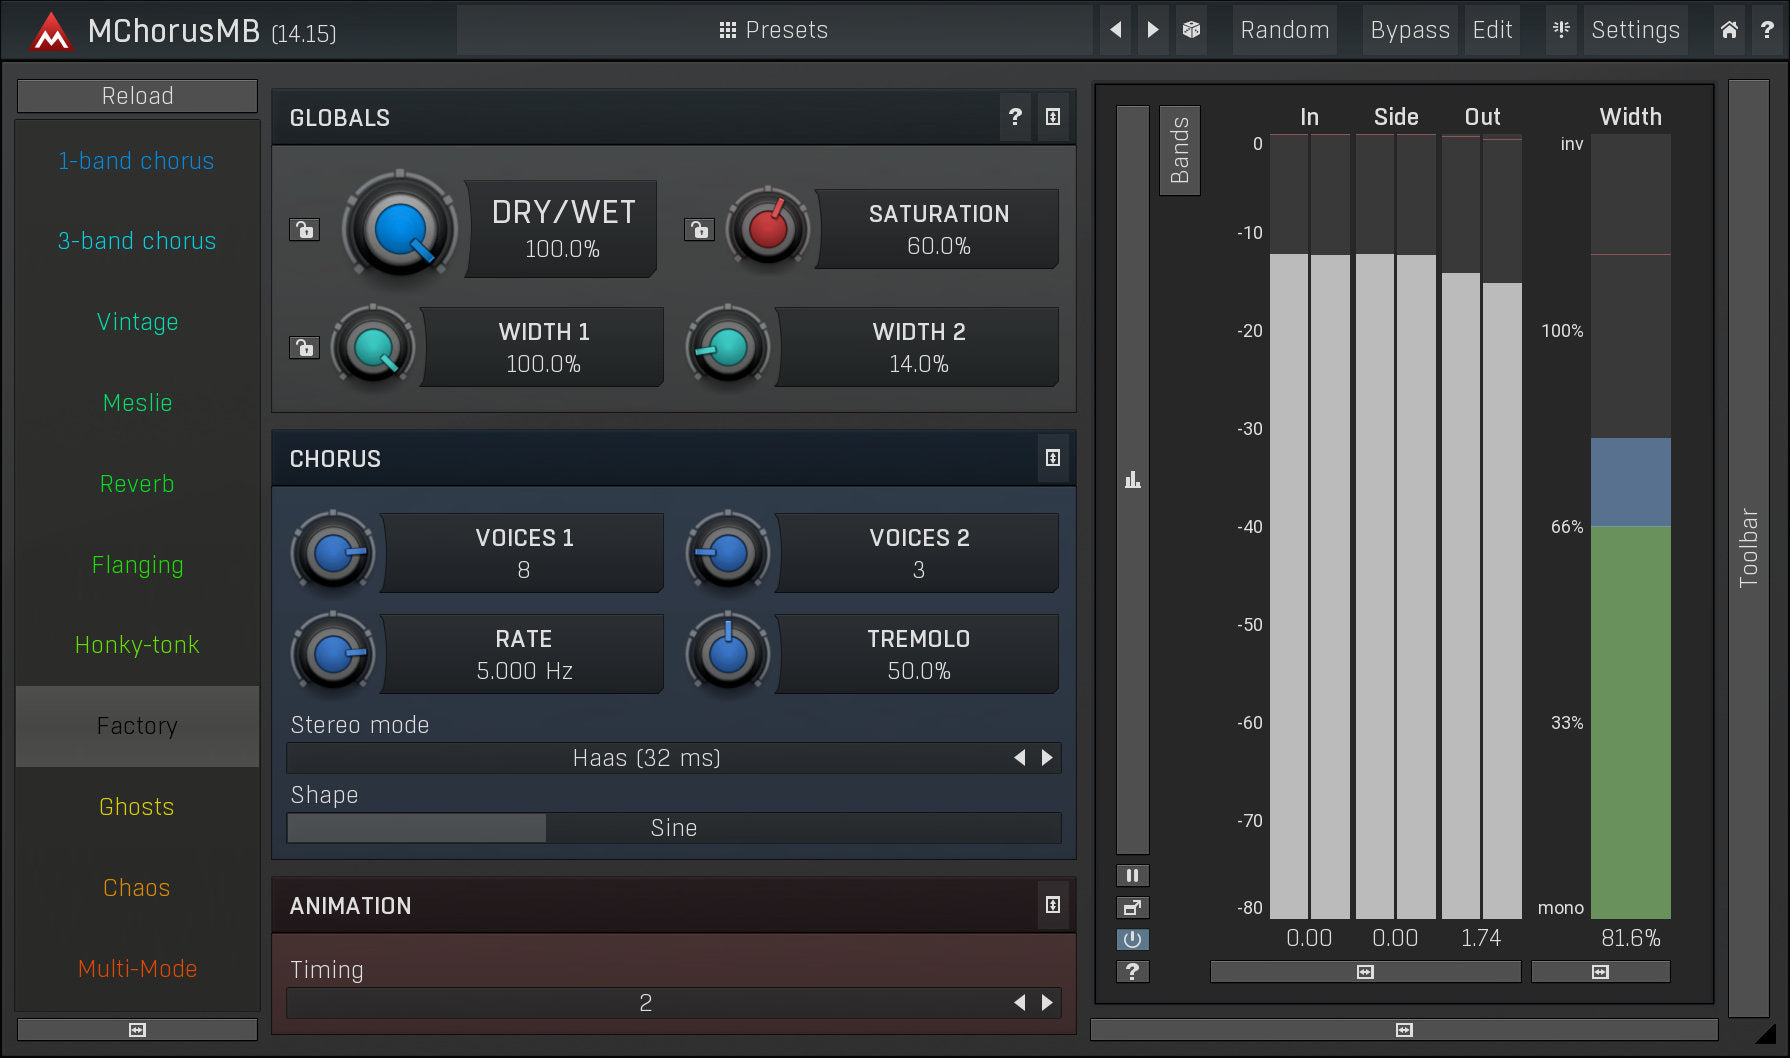Click the Bypass button

[x=1409, y=30]
